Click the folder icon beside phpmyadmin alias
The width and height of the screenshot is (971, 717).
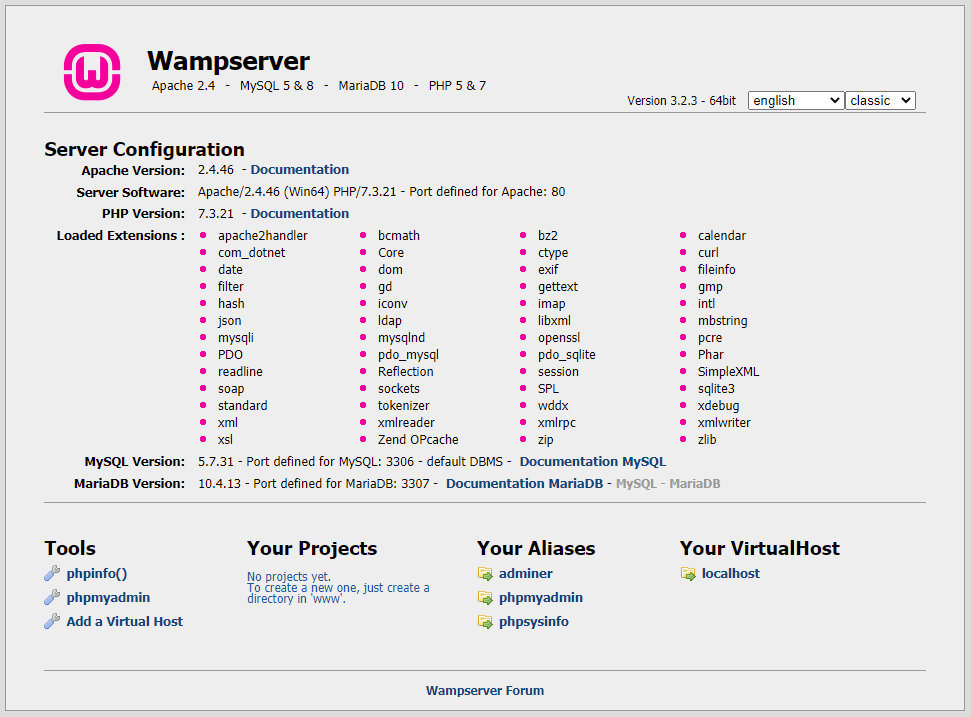(x=485, y=598)
